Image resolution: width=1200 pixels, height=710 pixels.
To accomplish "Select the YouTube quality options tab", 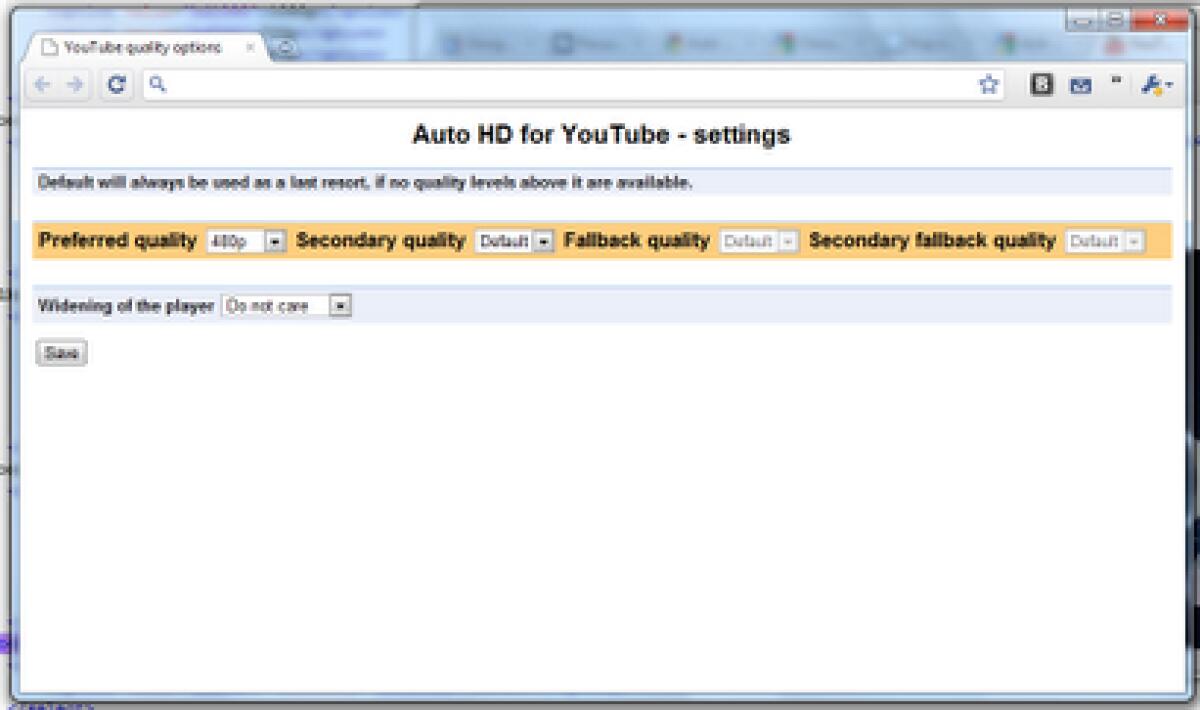I will pos(143,48).
